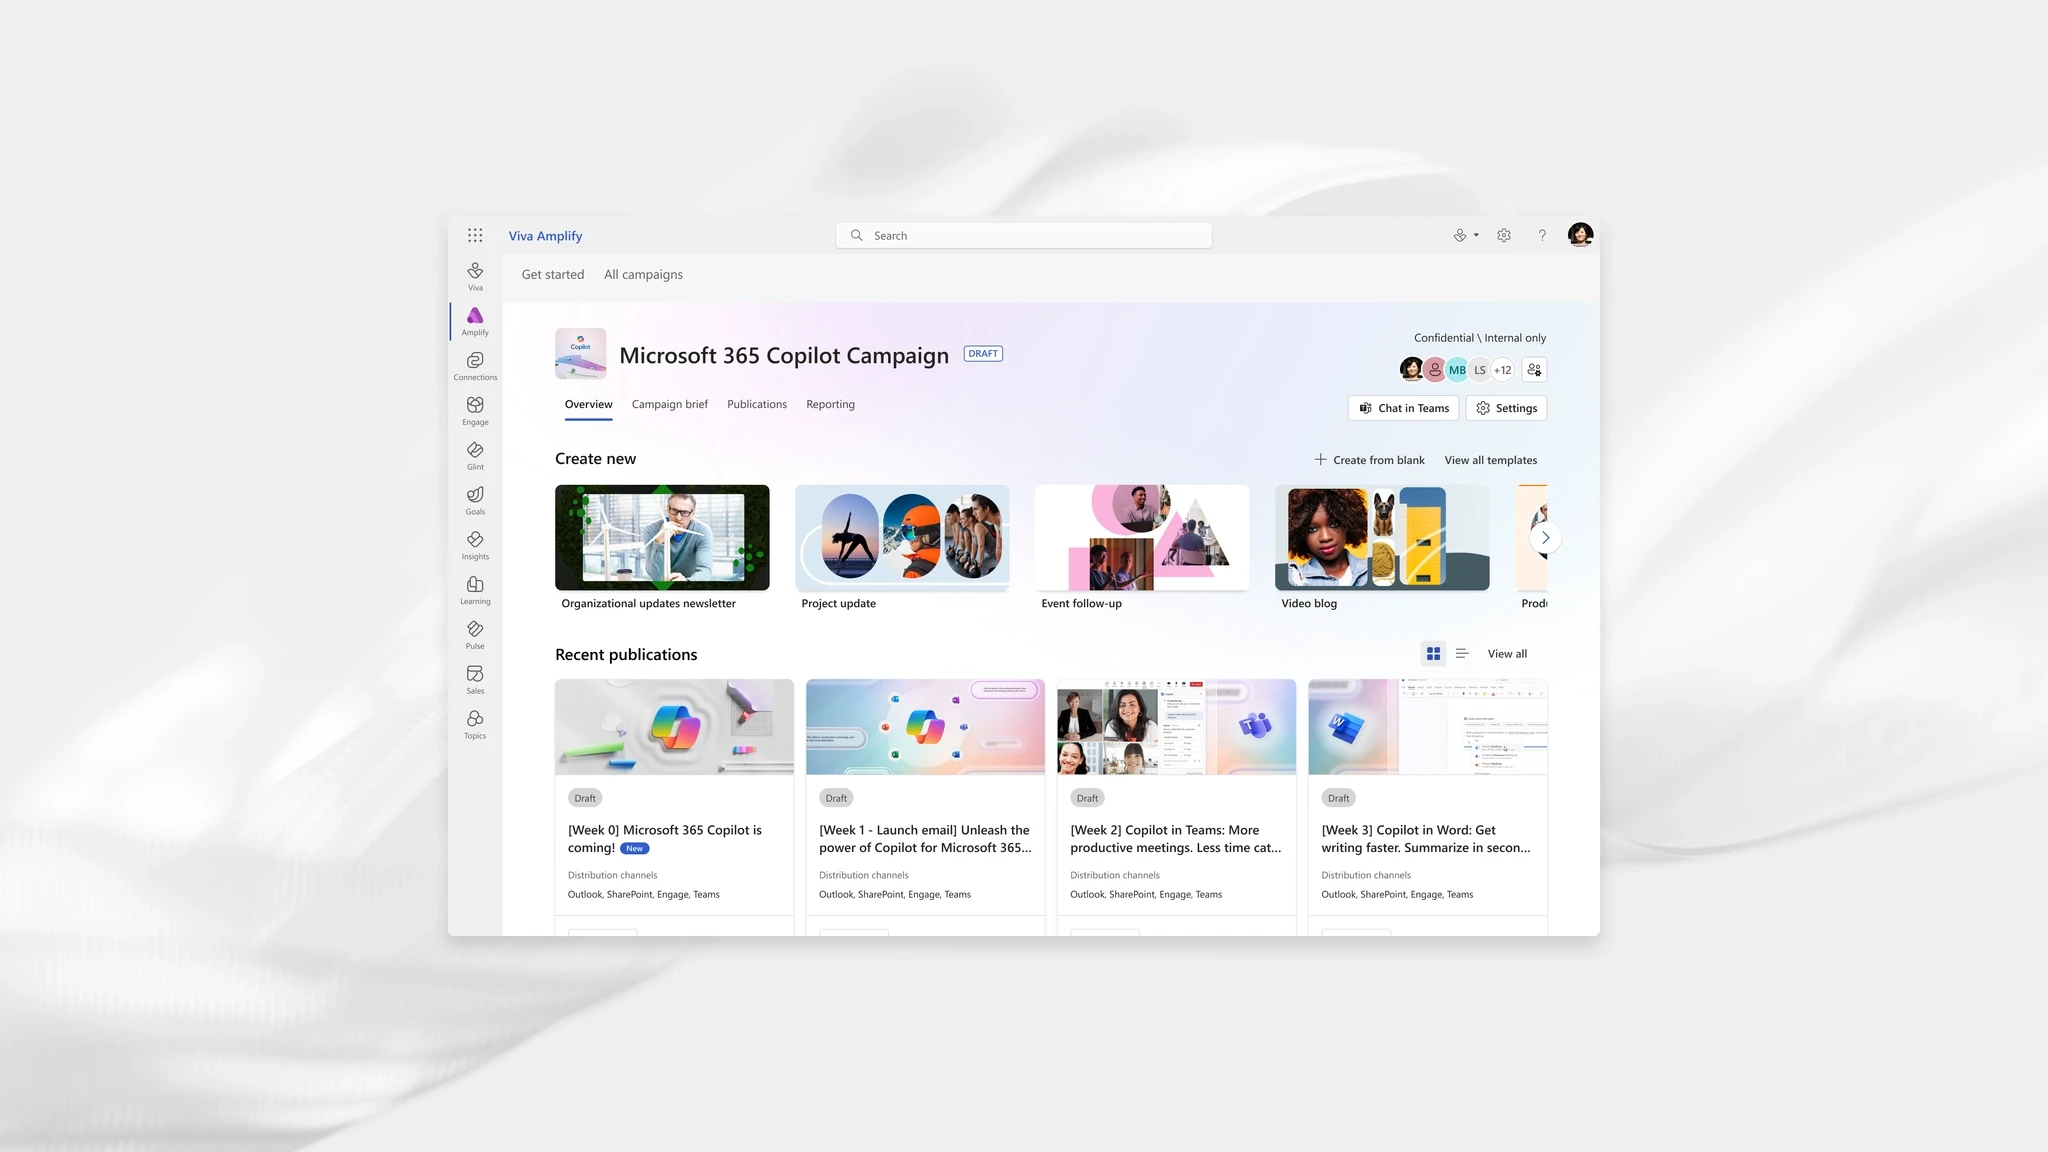Open Glint in the left sidebar
The image size is (2048, 1152).
[475, 456]
